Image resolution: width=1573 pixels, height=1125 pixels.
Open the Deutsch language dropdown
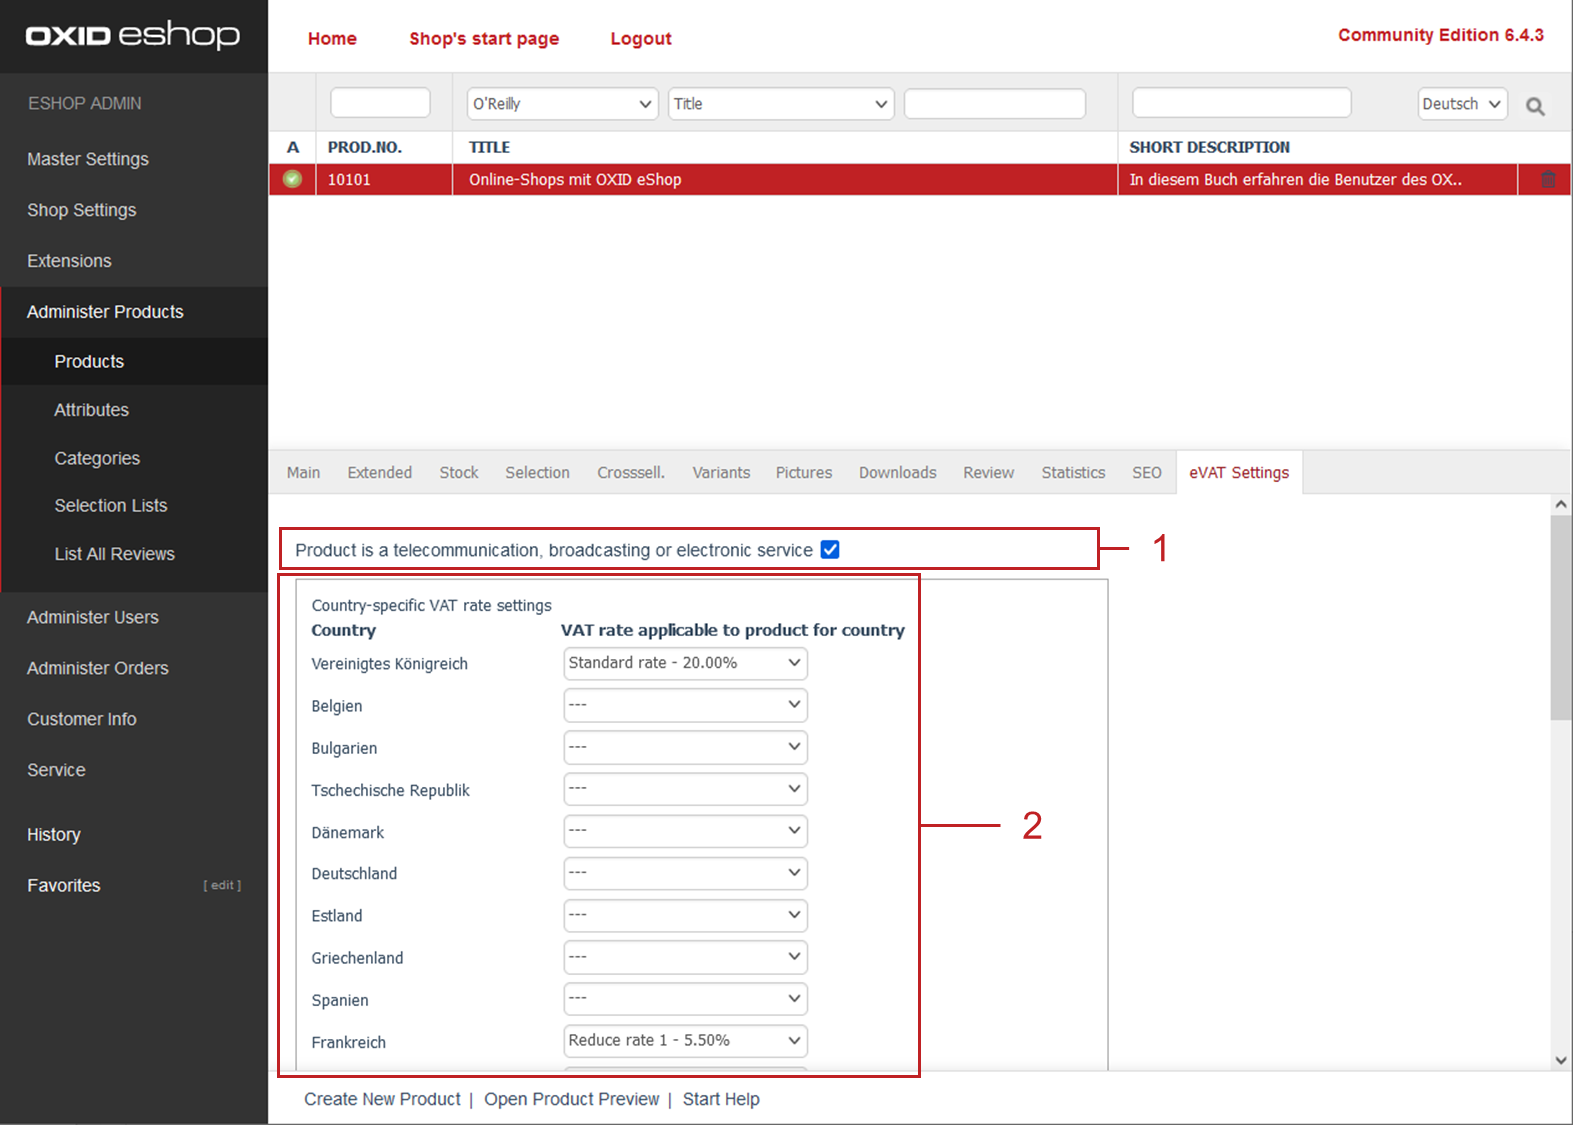[x=1461, y=104]
